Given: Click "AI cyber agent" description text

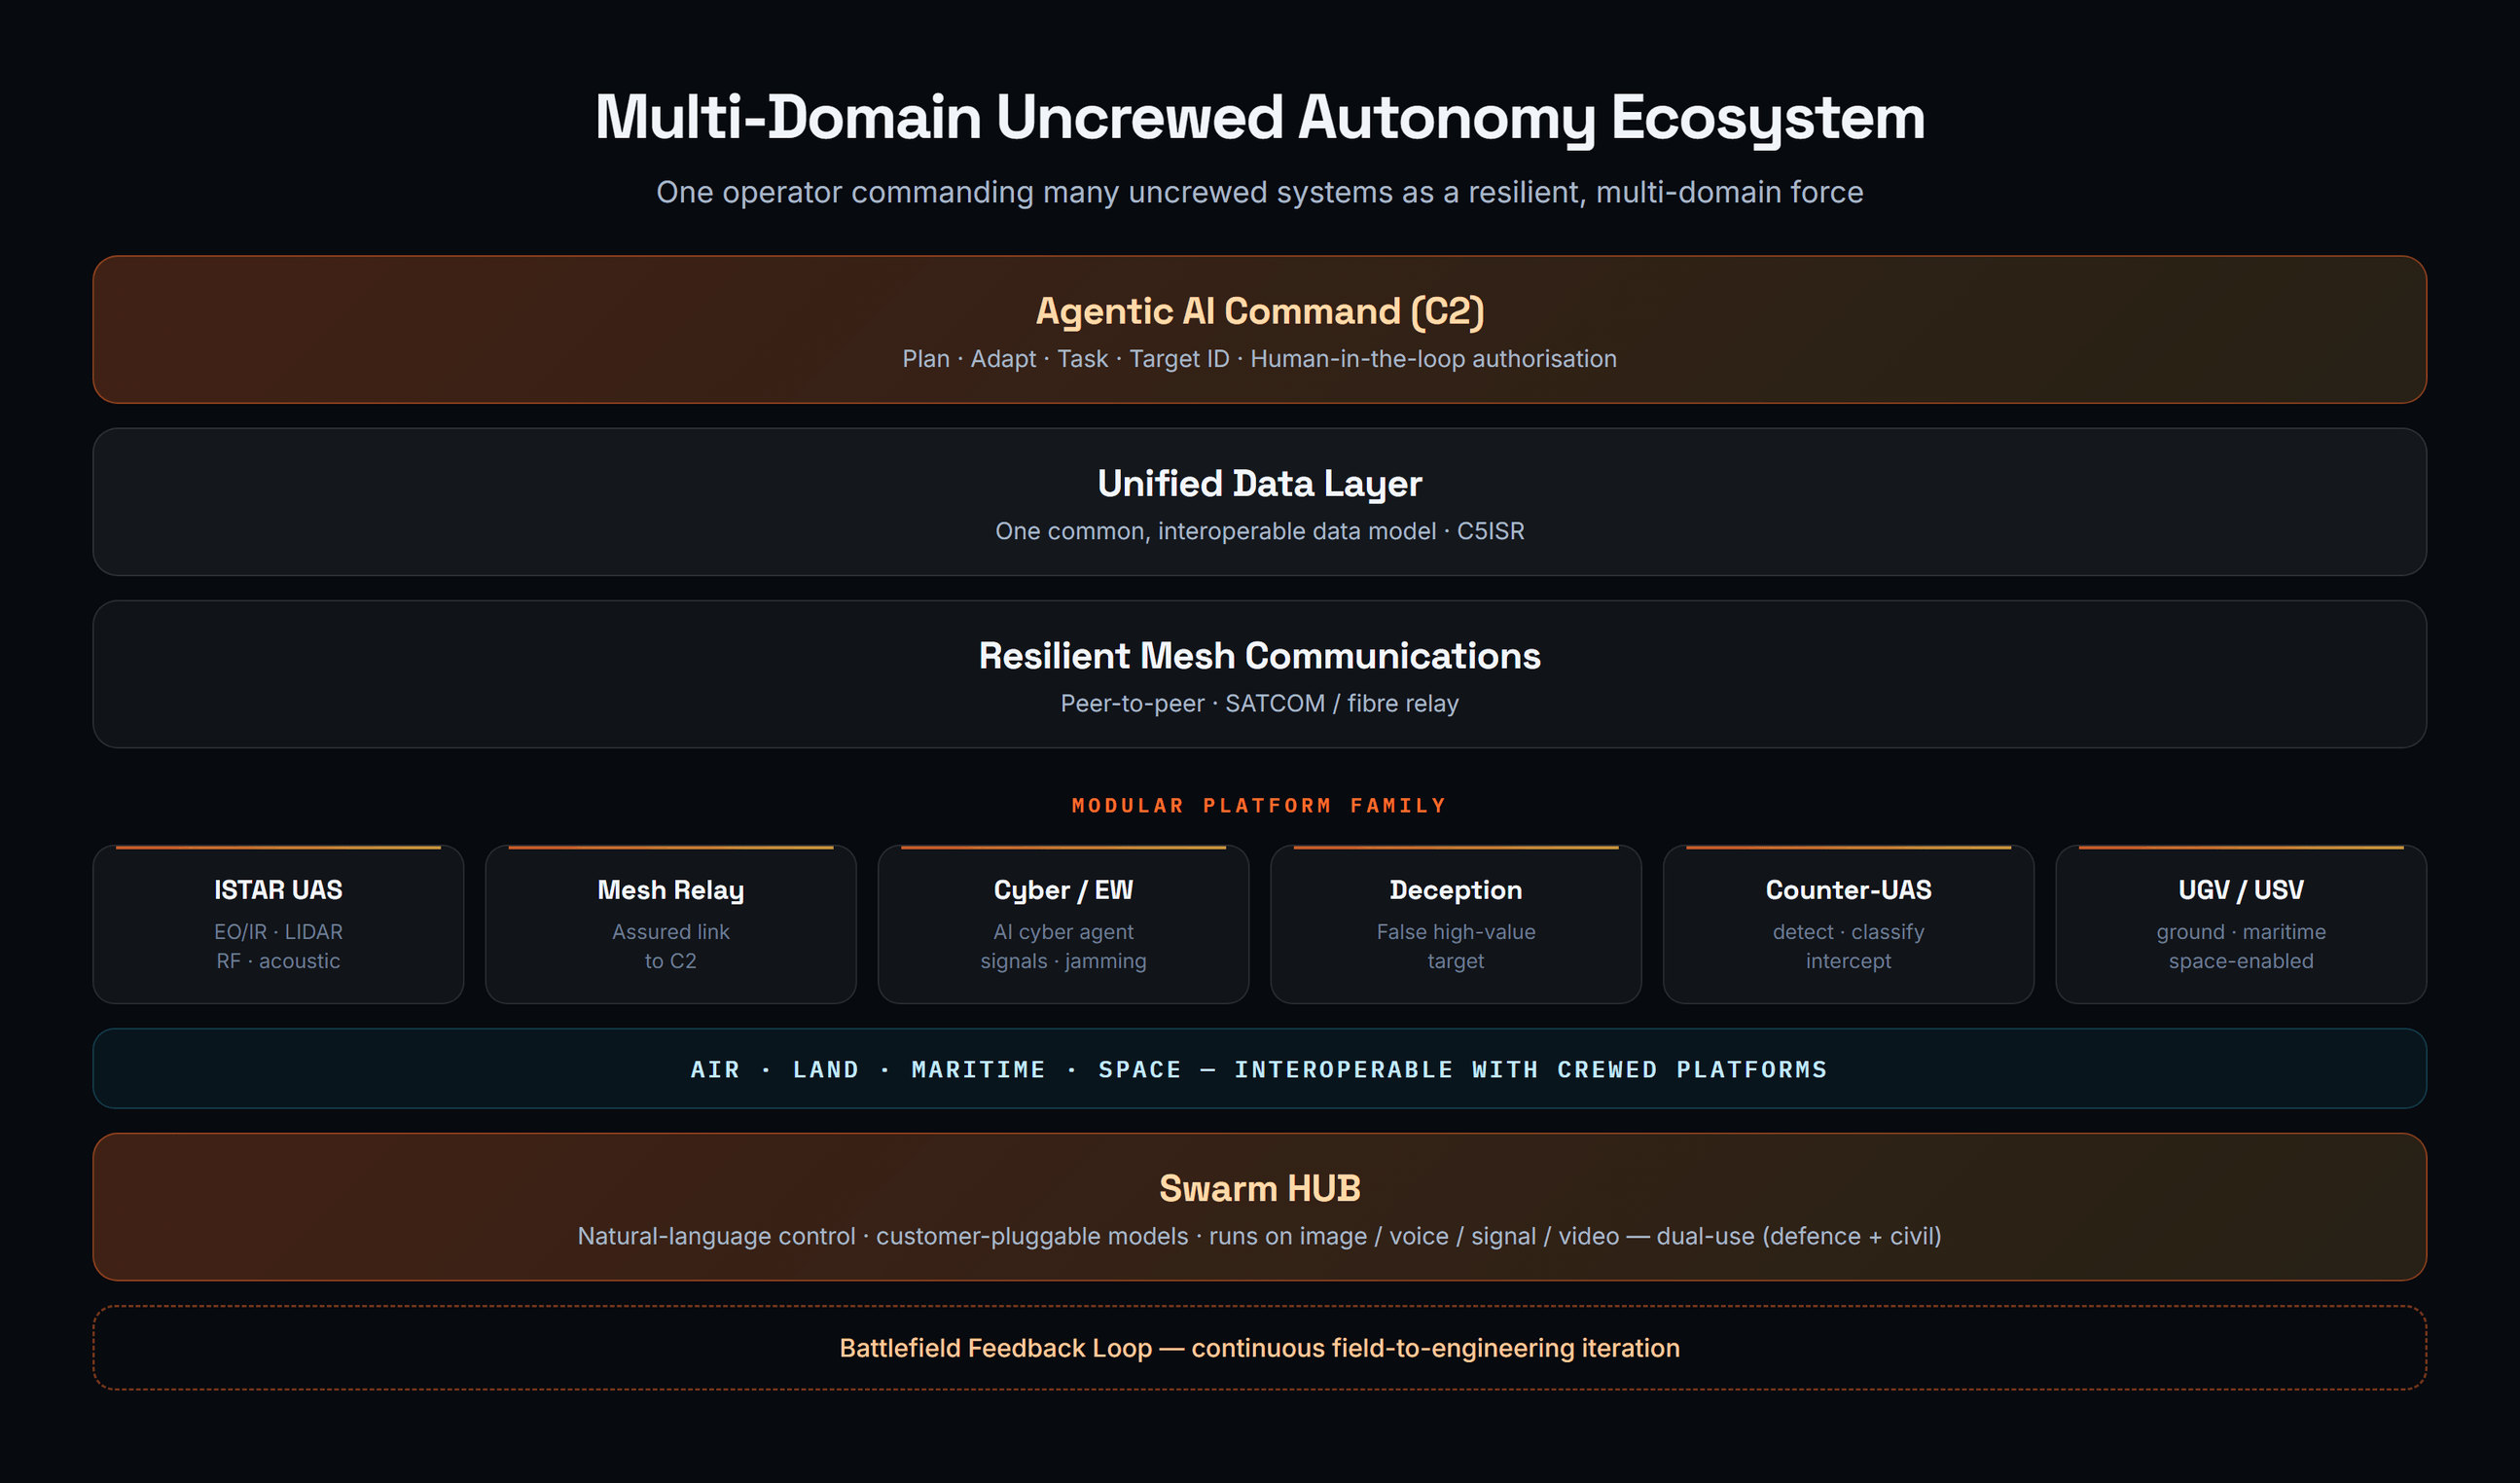Looking at the screenshot, I should 1063,932.
